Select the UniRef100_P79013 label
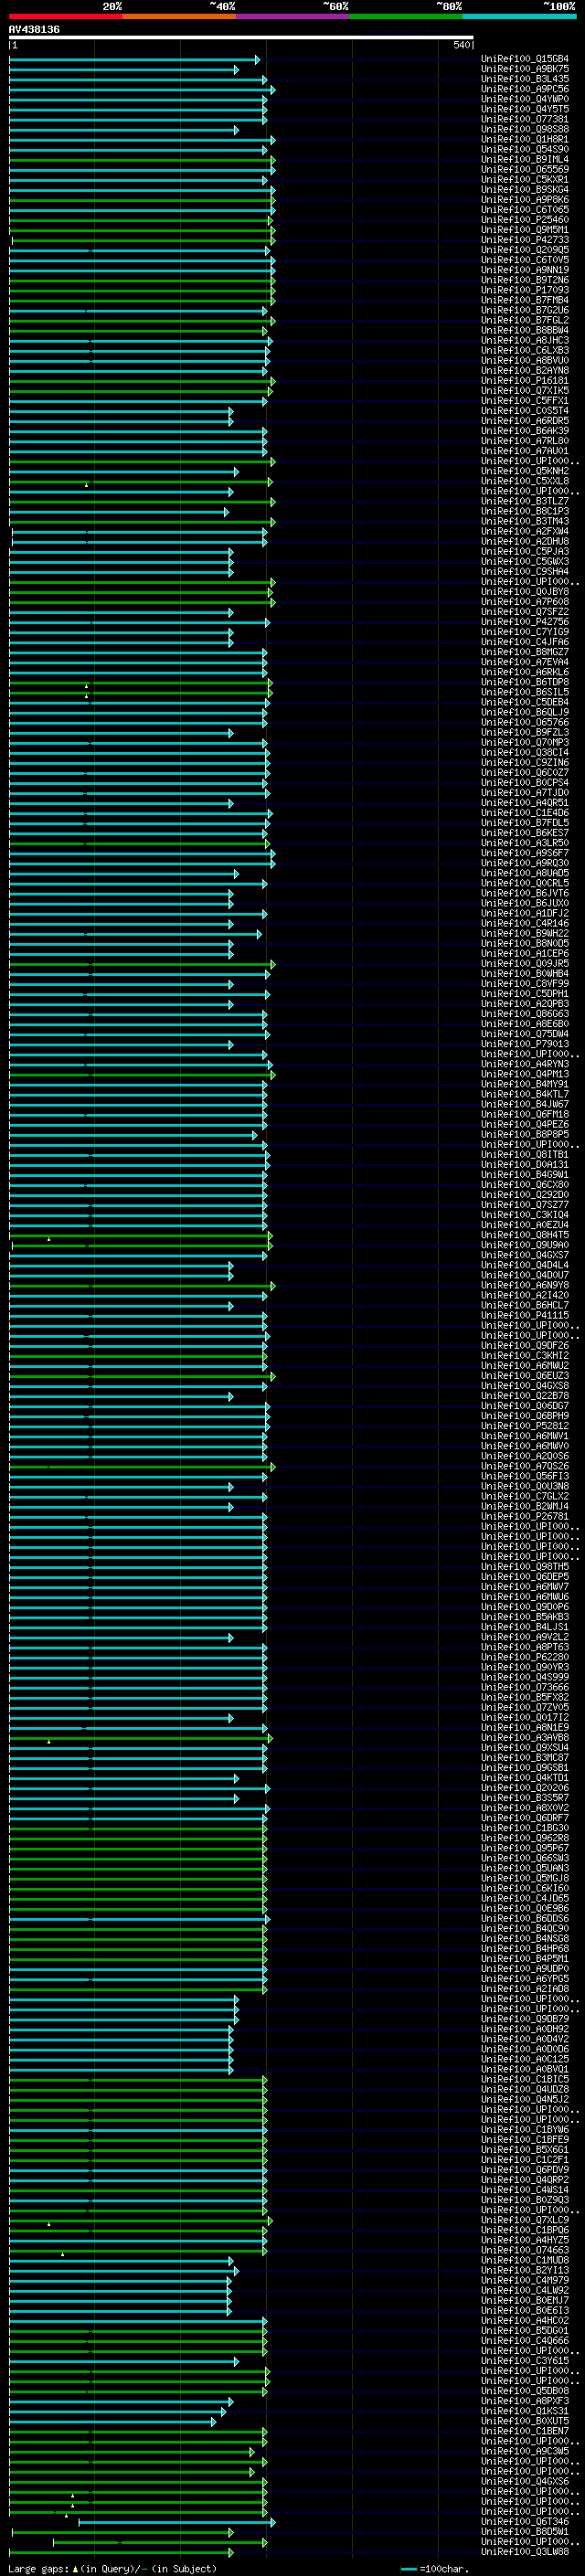This screenshot has height=2576, width=585. pyautogui.click(x=525, y=1044)
